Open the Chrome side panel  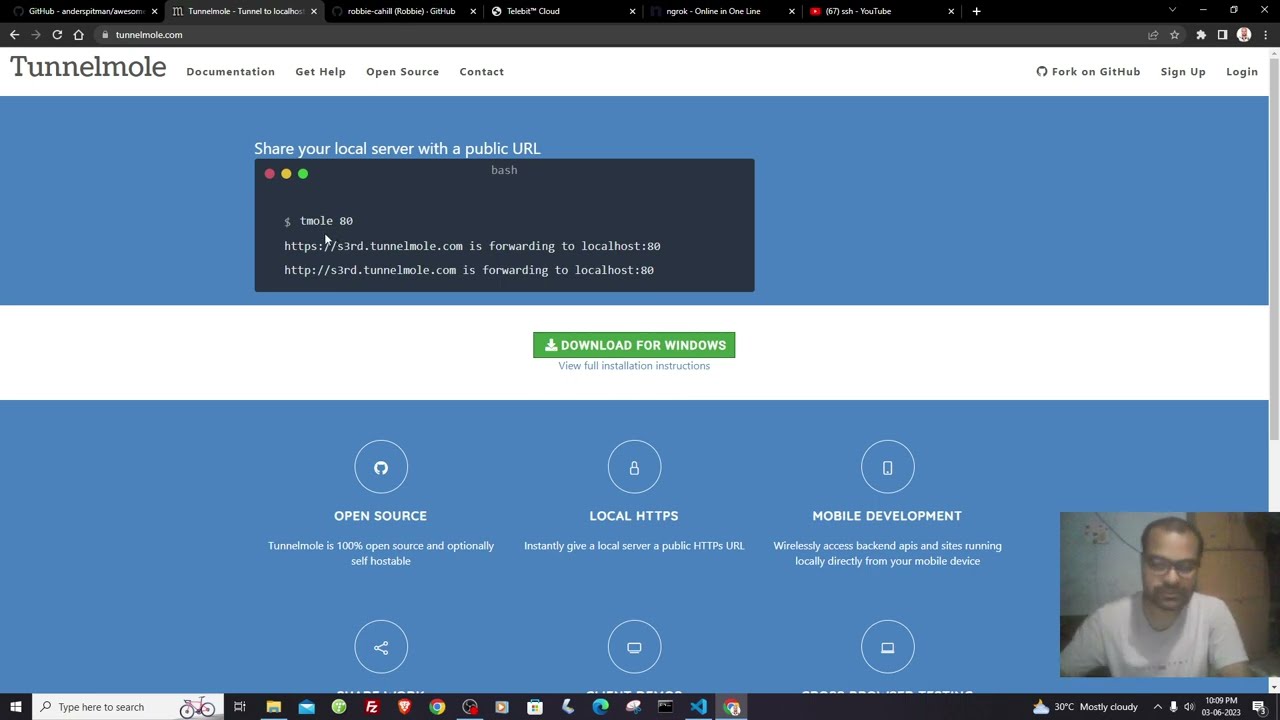(x=1222, y=35)
